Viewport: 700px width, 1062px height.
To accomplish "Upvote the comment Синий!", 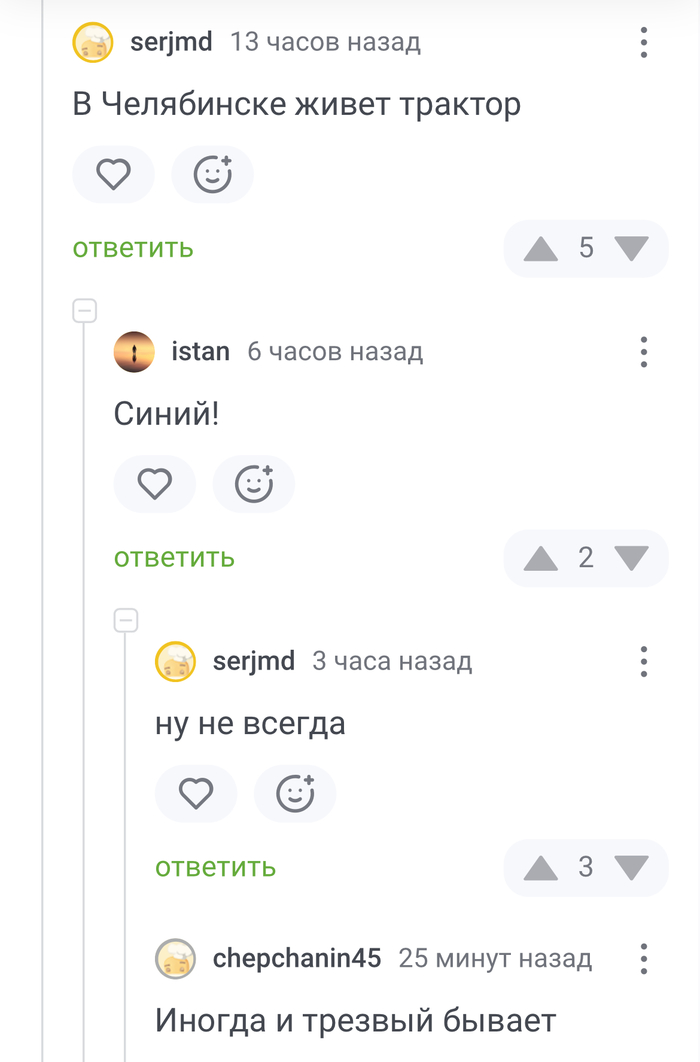I will tap(540, 558).
